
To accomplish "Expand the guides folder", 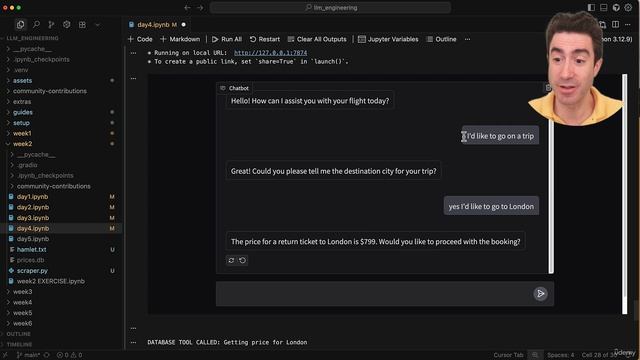I will [x=22, y=112].
